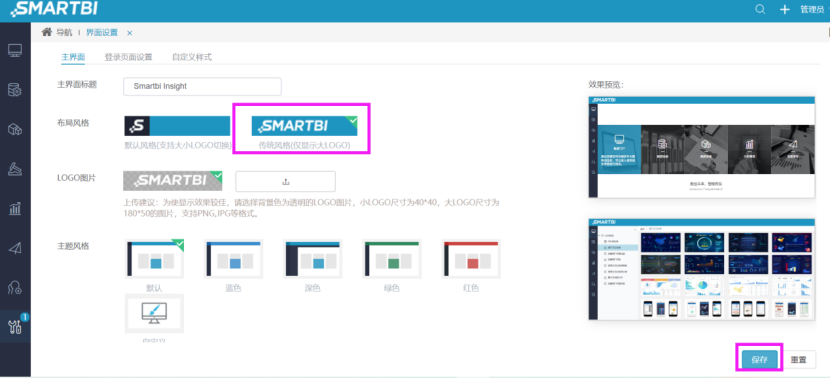Viewport: 830px width, 379px height.
Task: Click the home icon in breadcrumb
Action: click(x=47, y=32)
